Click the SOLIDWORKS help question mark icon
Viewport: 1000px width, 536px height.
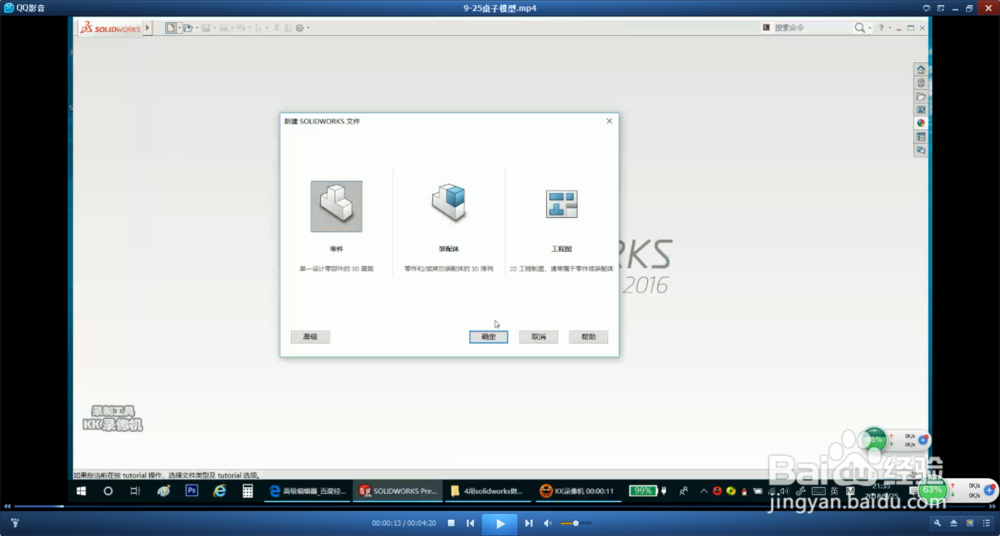click(x=881, y=28)
